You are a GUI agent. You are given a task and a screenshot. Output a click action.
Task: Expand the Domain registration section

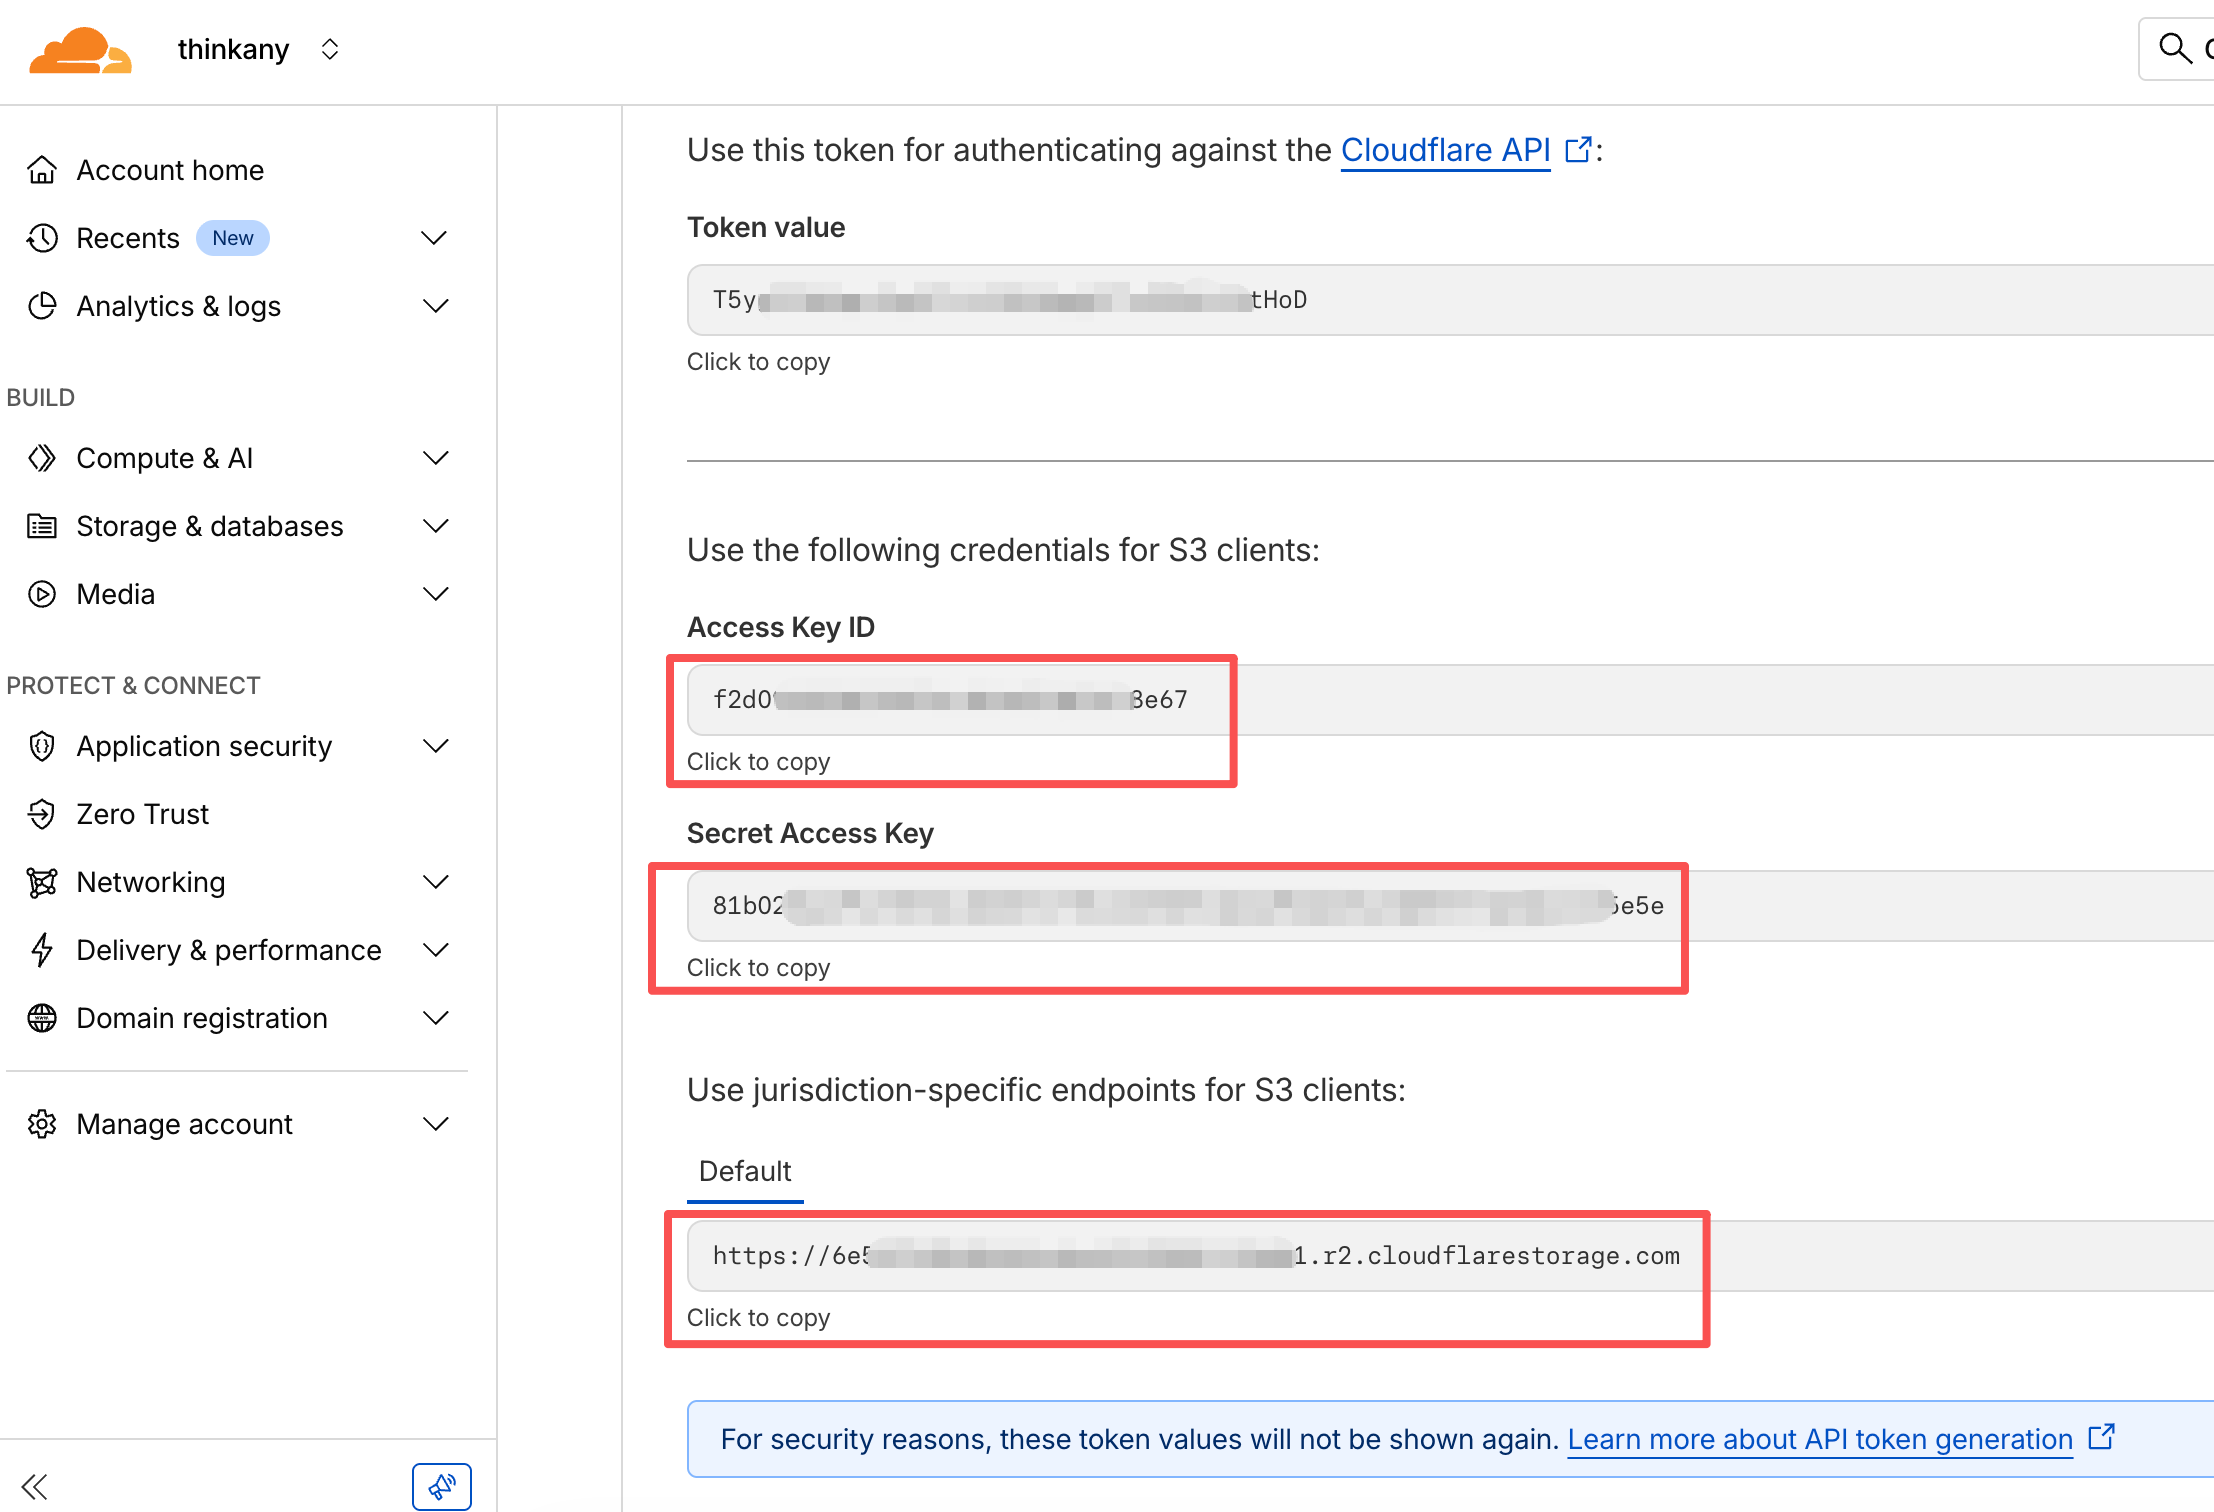[x=435, y=1018]
